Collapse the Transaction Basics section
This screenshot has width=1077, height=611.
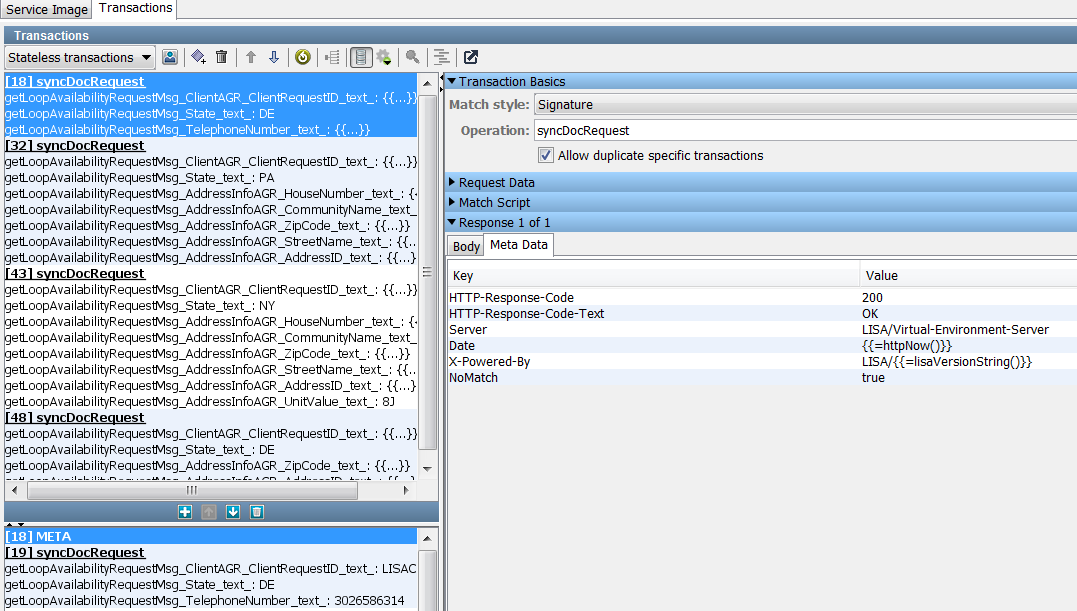[511, 82]
